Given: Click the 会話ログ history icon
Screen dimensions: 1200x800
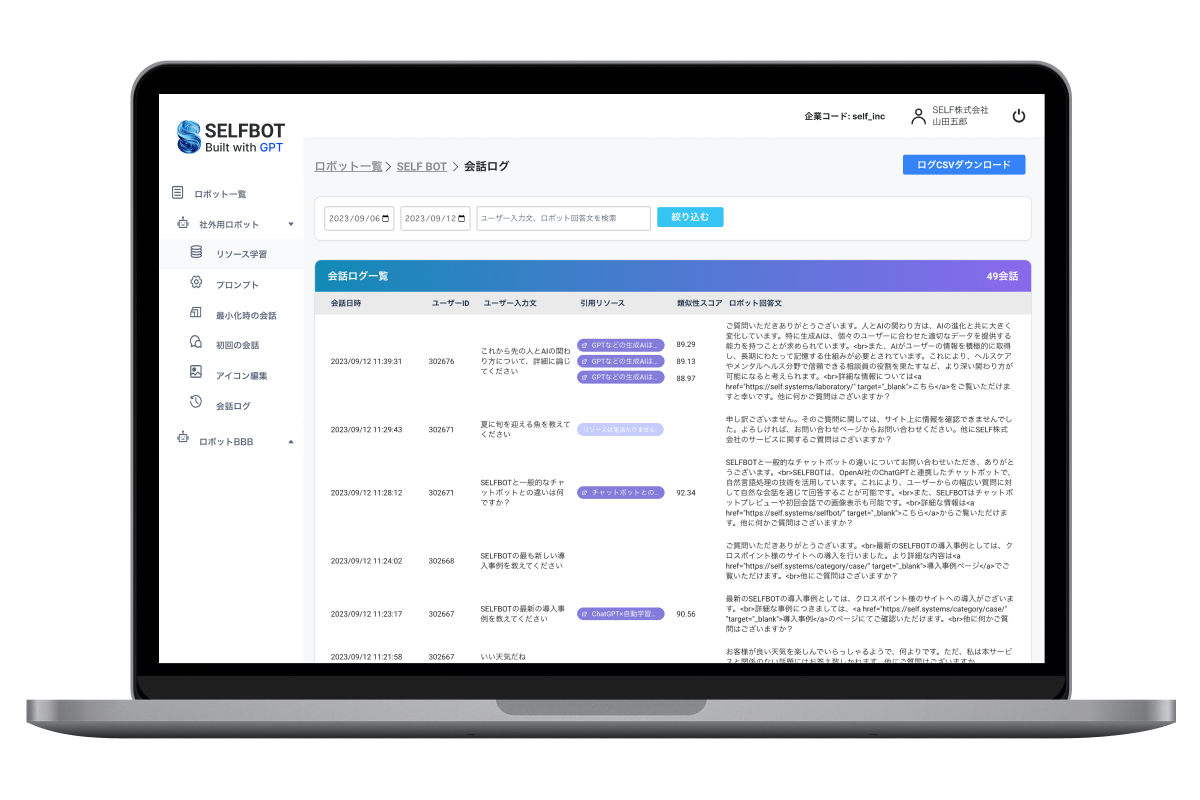Looking at the screenshot, I should click(x=196, y=403).
